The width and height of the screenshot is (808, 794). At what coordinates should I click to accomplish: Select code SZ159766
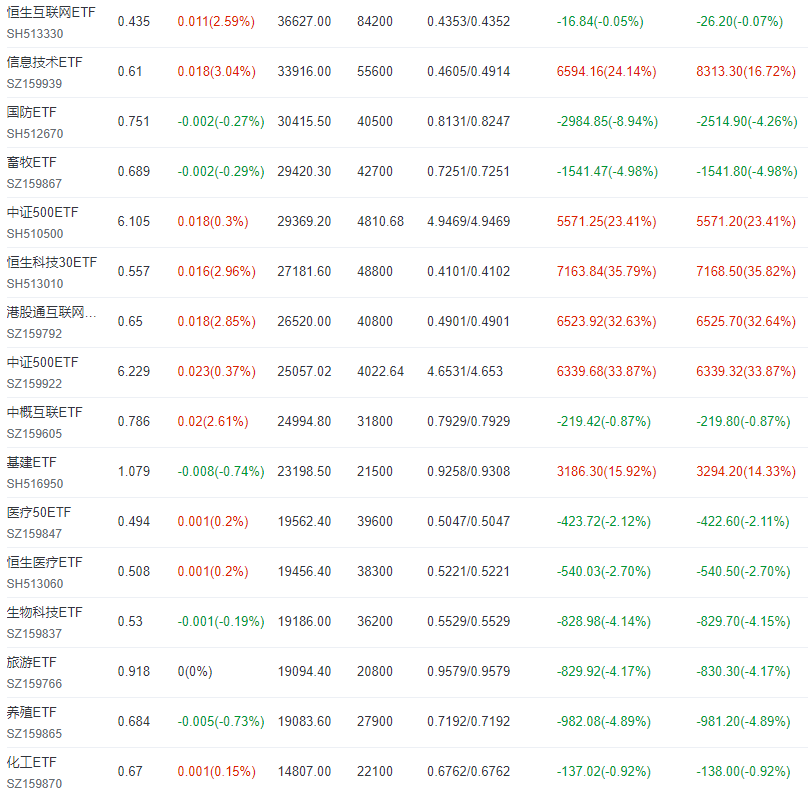point(35,684)
